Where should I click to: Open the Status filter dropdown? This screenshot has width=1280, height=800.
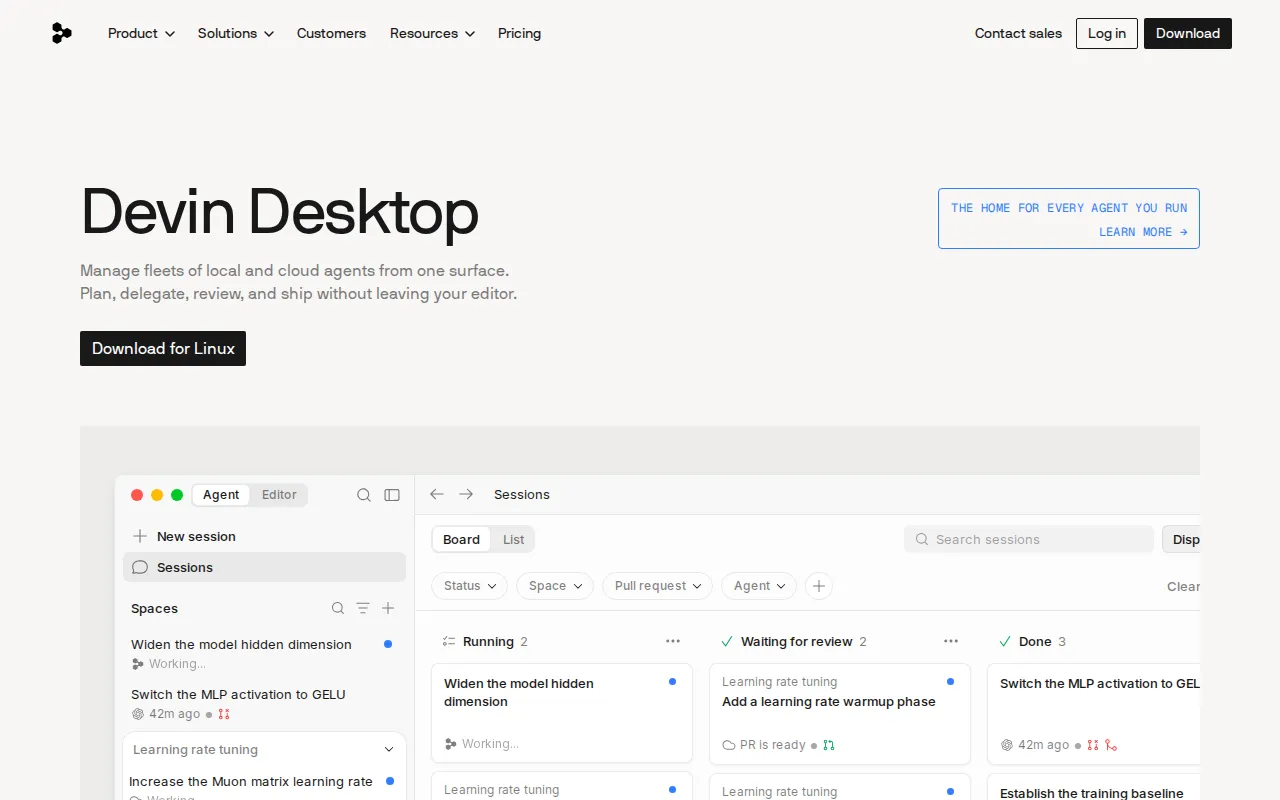(x=470, y=586)
